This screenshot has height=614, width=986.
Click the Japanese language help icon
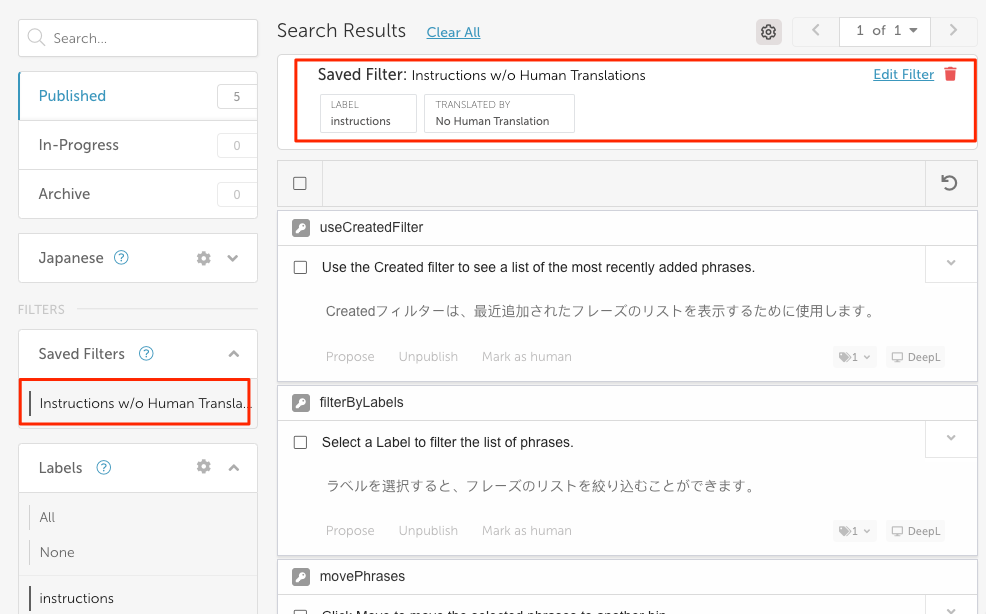(x=121, y=258)
